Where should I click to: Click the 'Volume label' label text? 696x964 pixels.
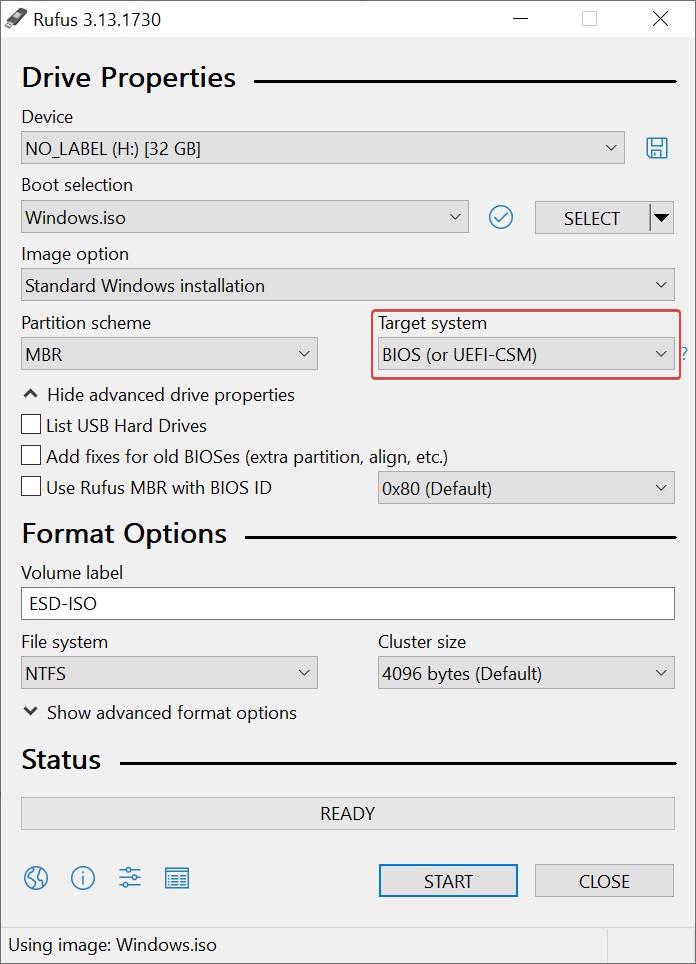pos(72,572)
